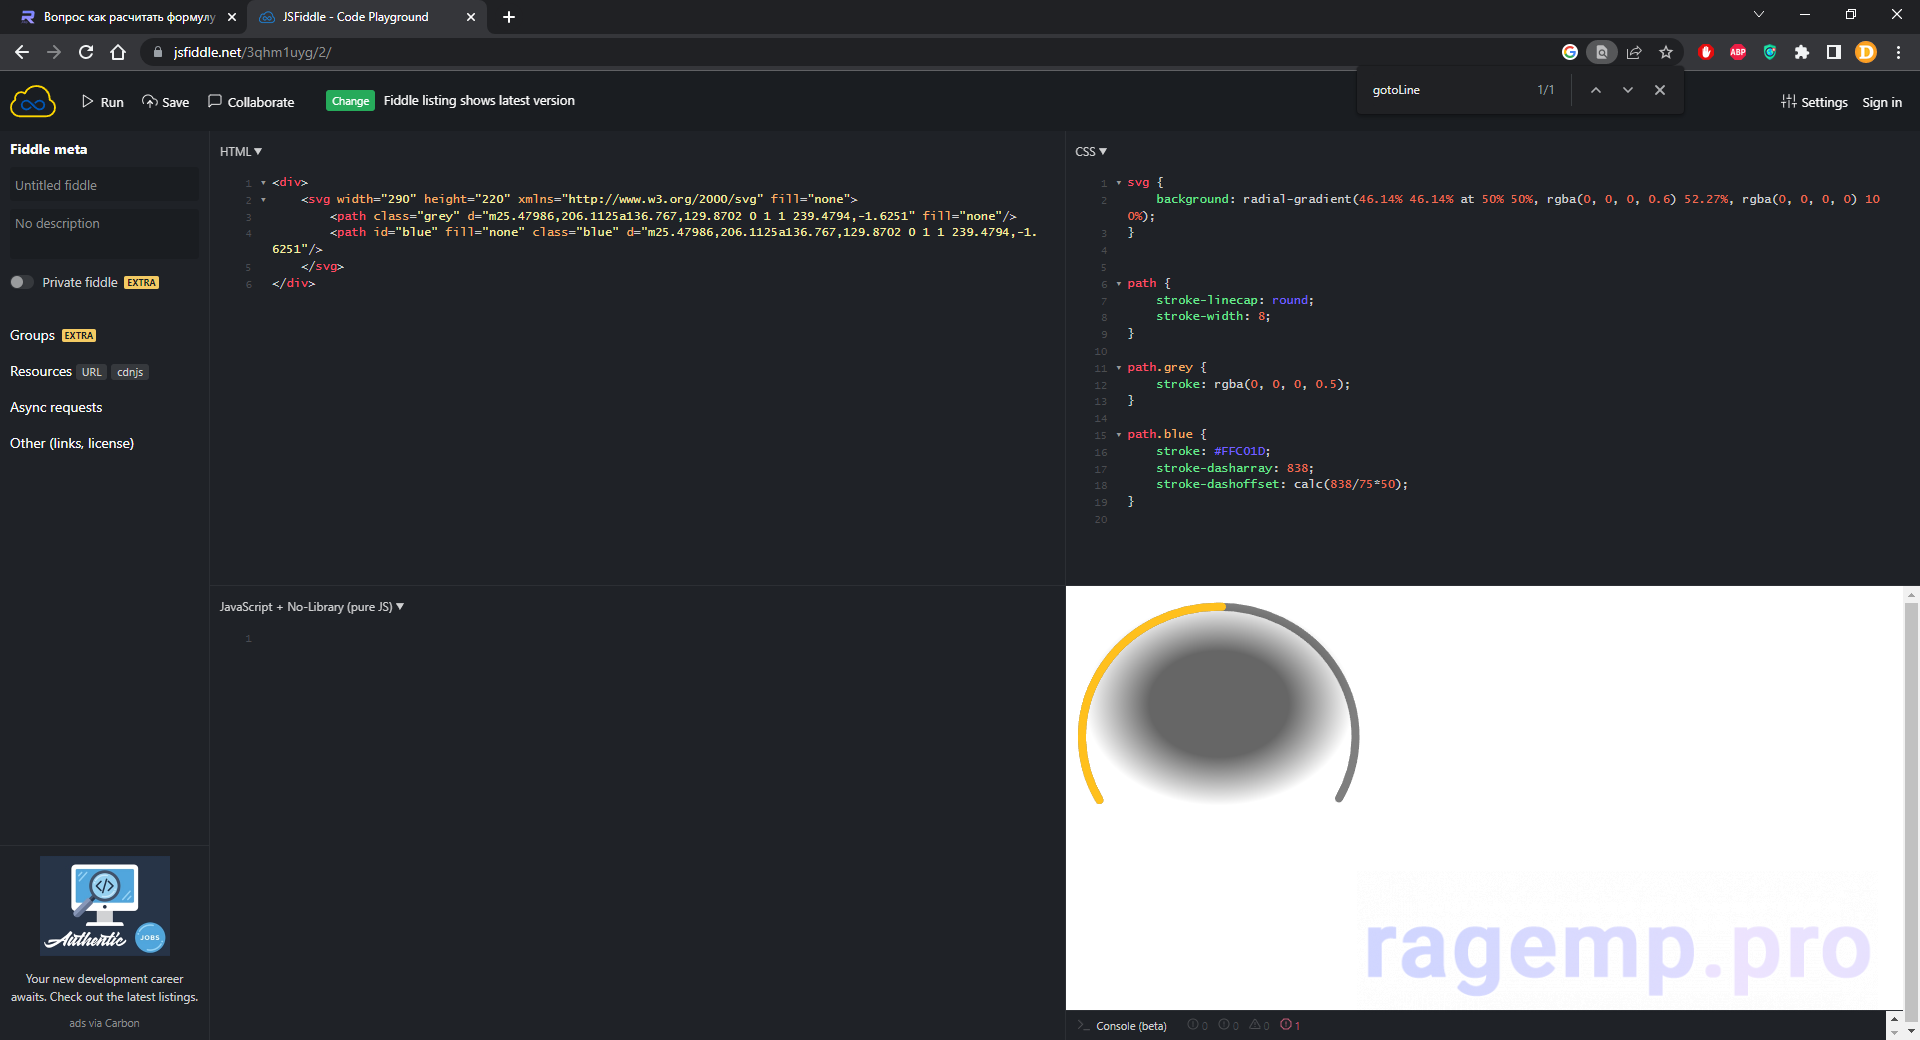The width and height of the screenshot is (1920, 1040).
Task: Open the Console (beta) panel
Action: [x=1131, y=1026]
